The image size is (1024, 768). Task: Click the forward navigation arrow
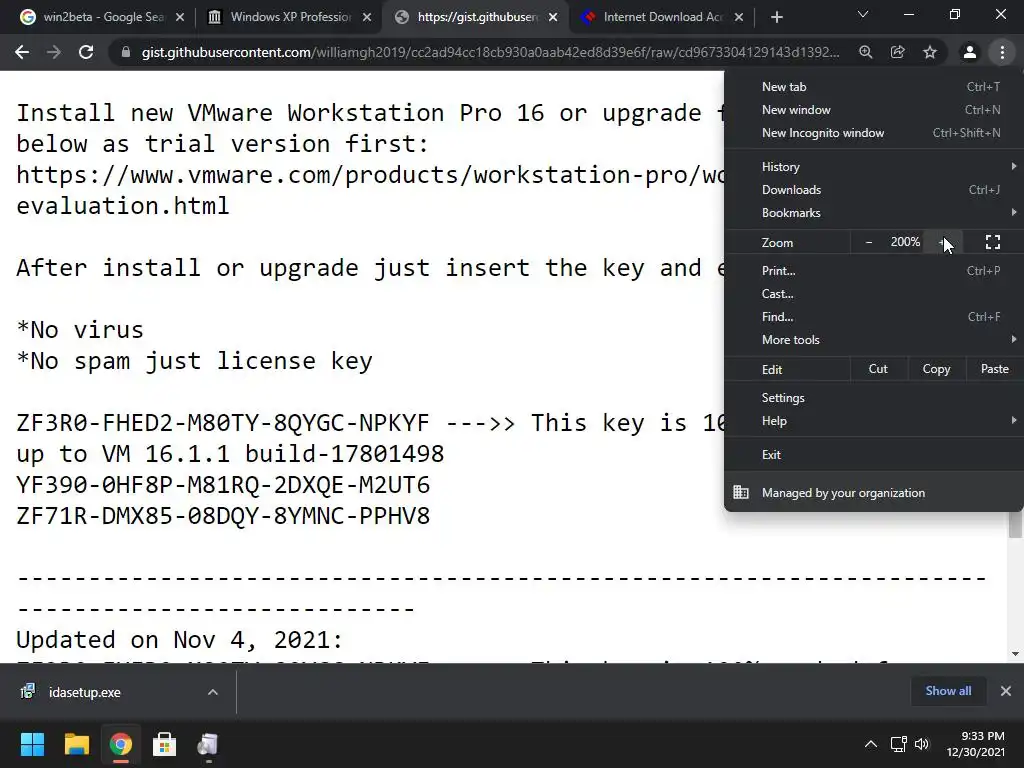pos(54,52)
